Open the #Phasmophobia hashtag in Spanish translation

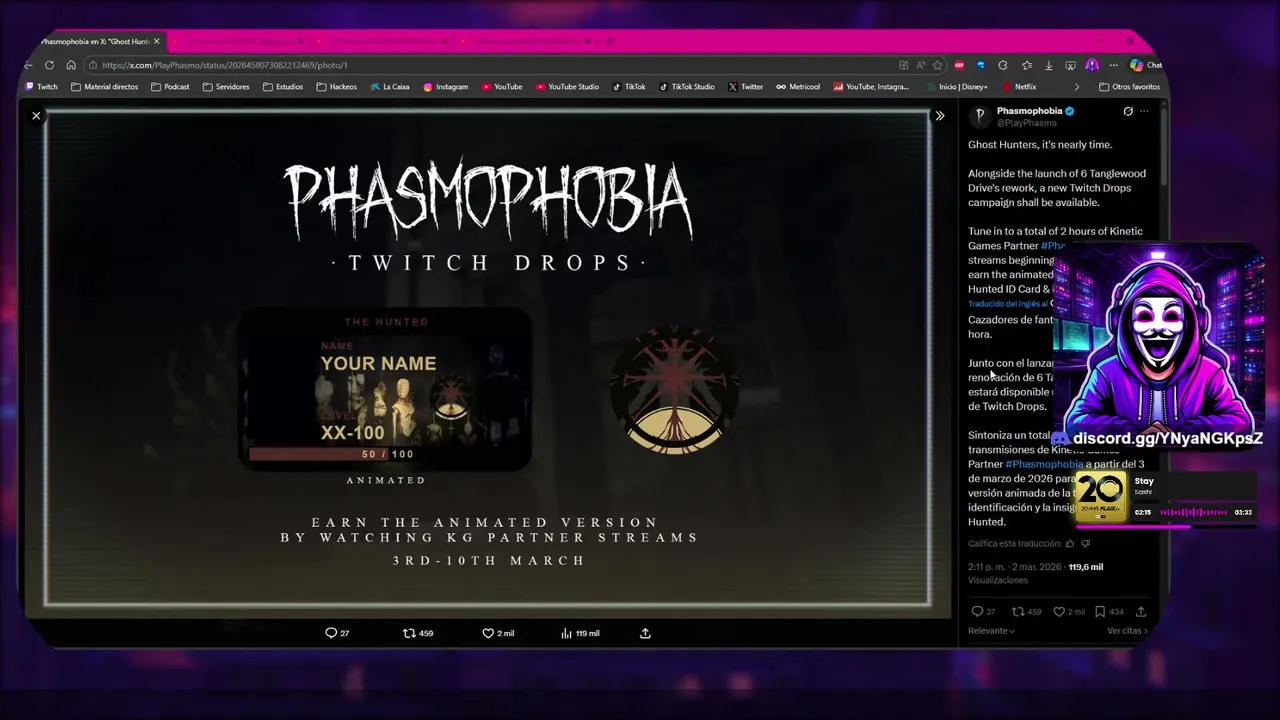point(1044,464)
